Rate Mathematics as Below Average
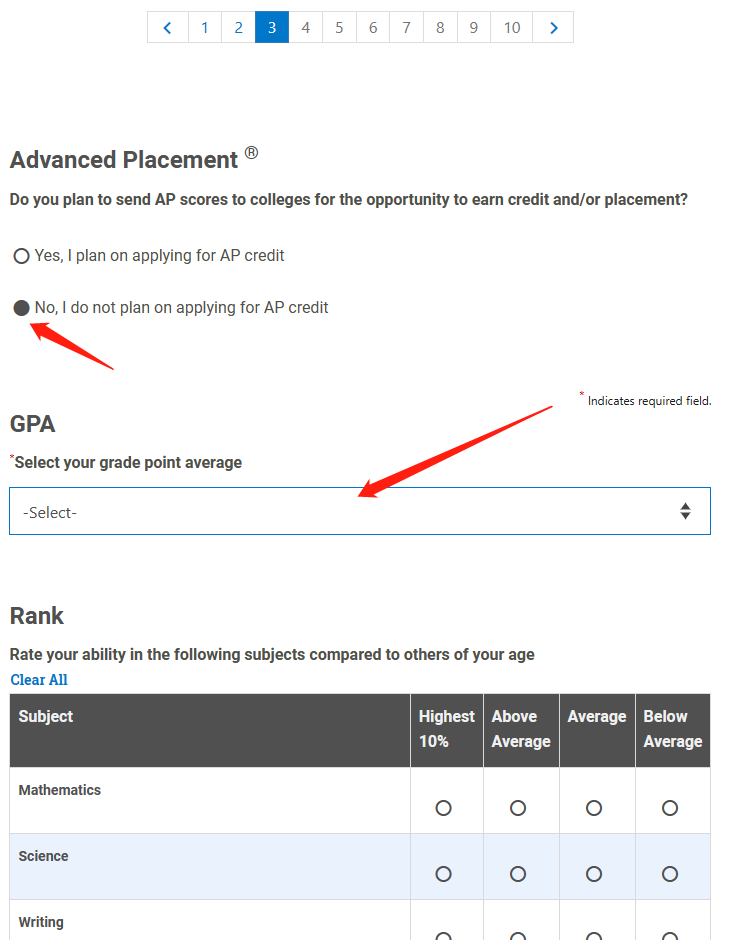Image resolution: width=748 pixels, height=940 pixels. 670,808
